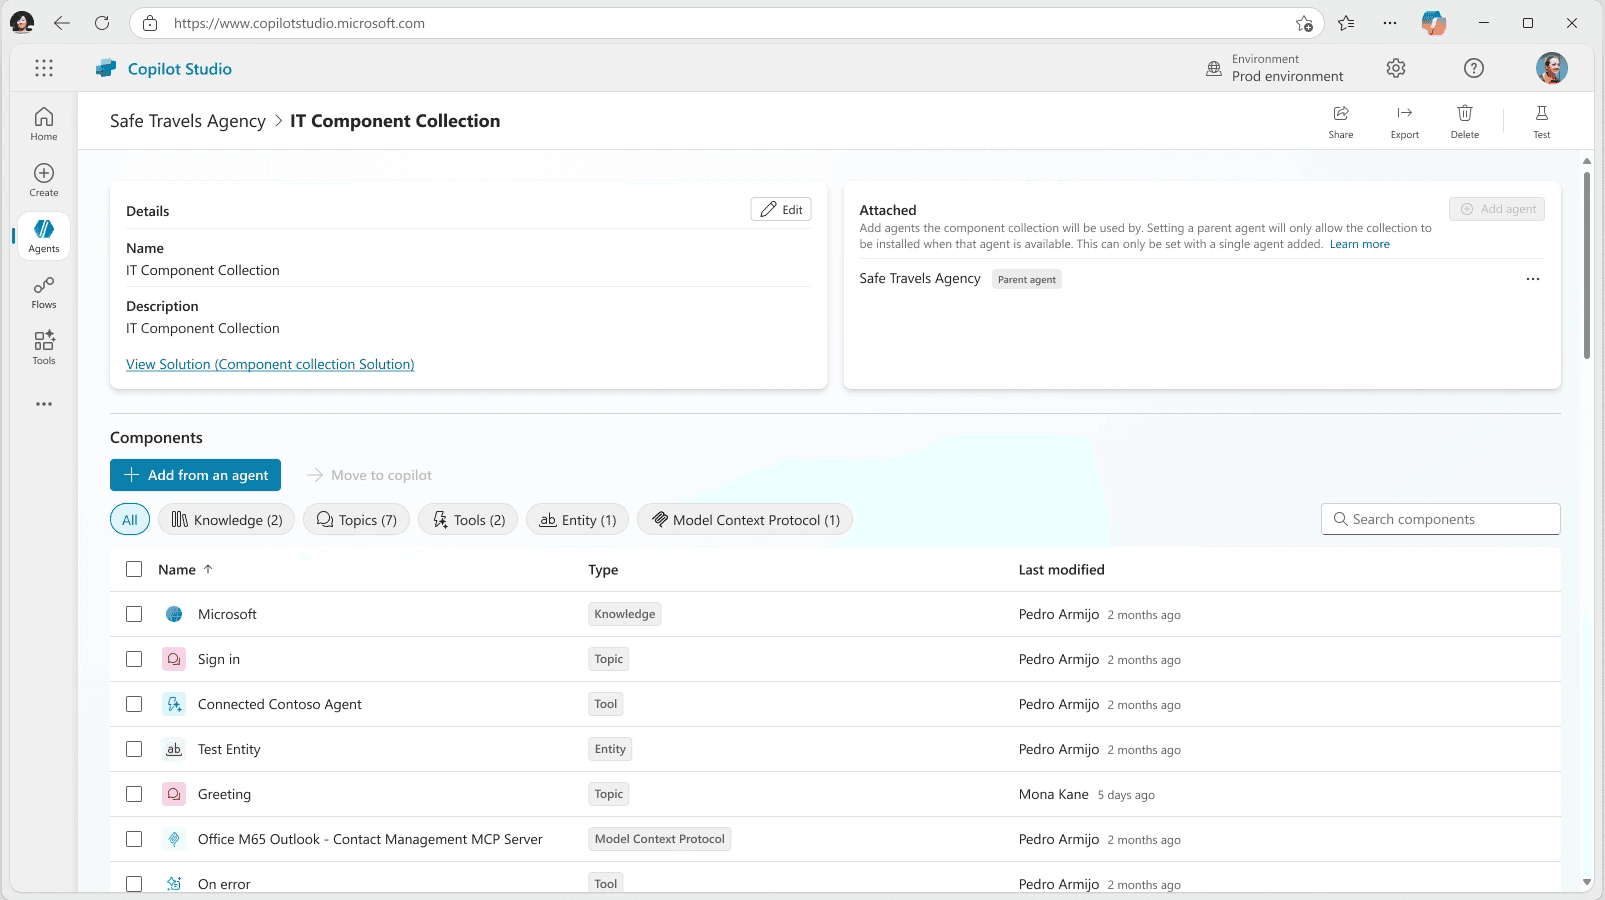Open the Learn more link
The height and width of the screenshot is (900, 1605).
pos(1360,244)
